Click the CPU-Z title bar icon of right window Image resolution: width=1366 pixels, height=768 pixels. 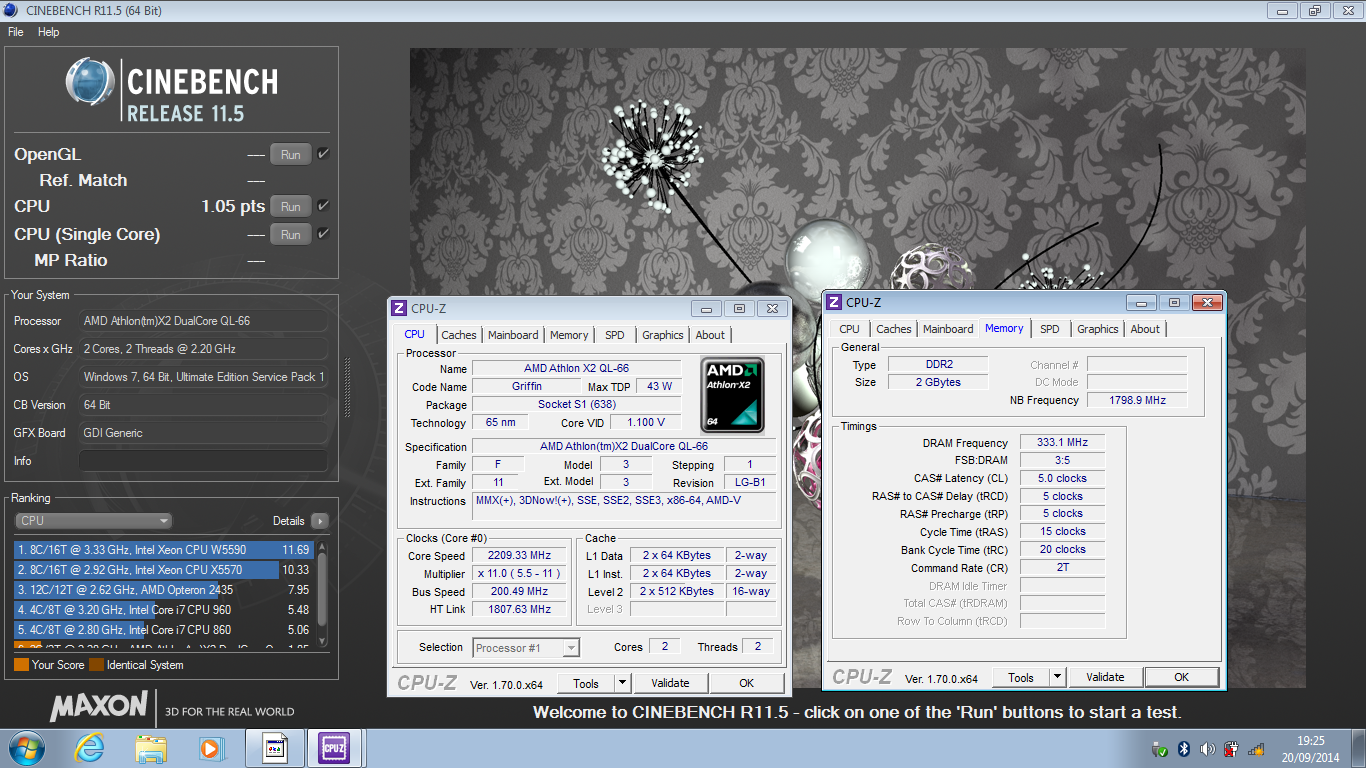(x=834, y=302)
